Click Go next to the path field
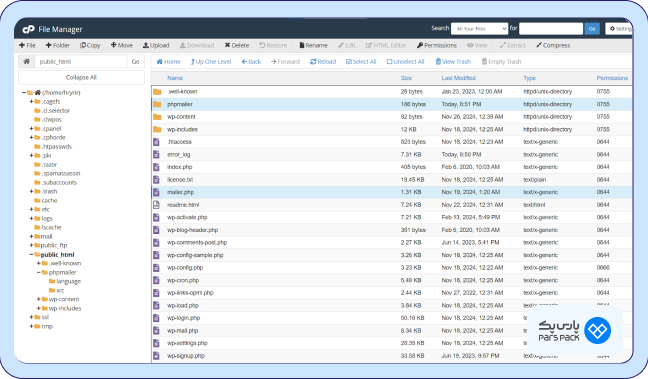The image size is (648, 379). coord(136,62)
